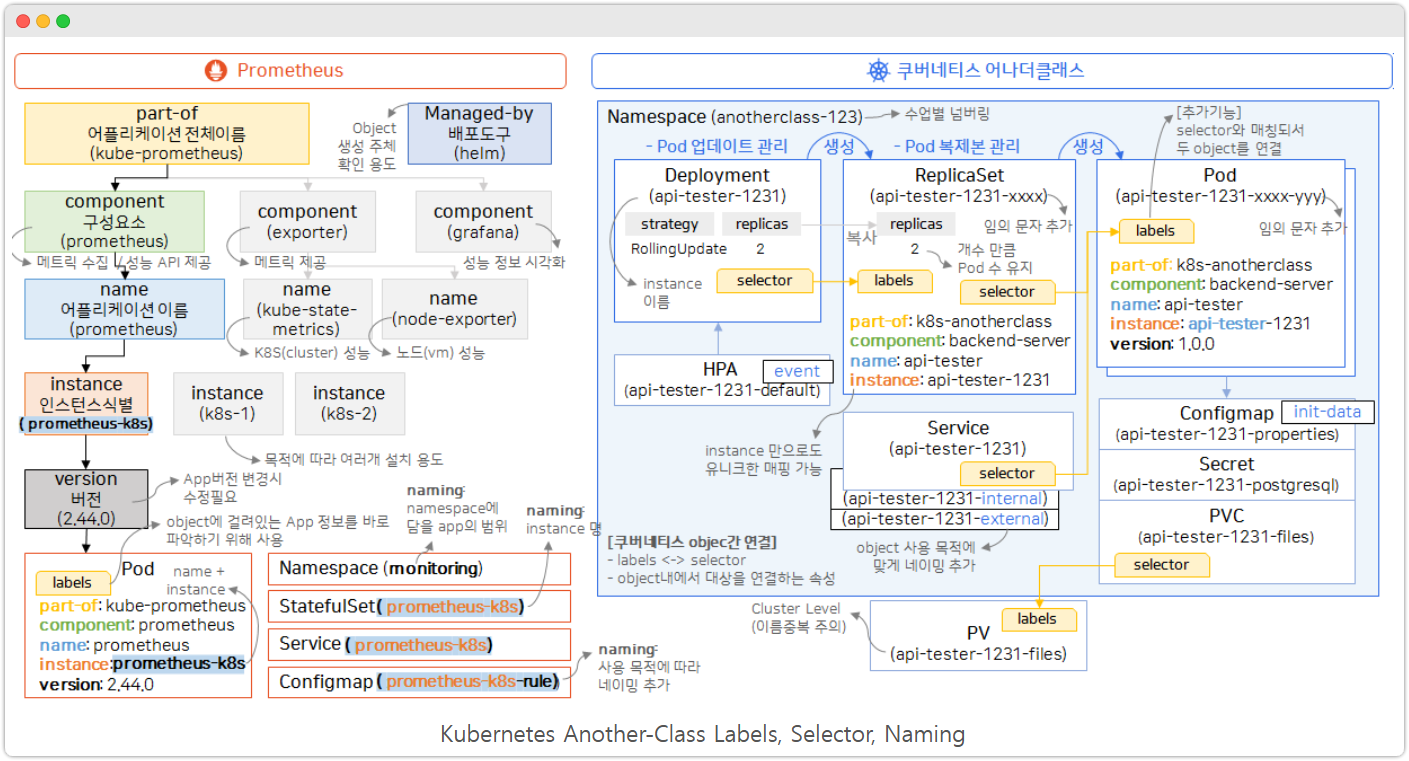Viewport: 1409px width, 761px height.
Task: Click the name (node-exporter) box
Action: tap(454, 309)
